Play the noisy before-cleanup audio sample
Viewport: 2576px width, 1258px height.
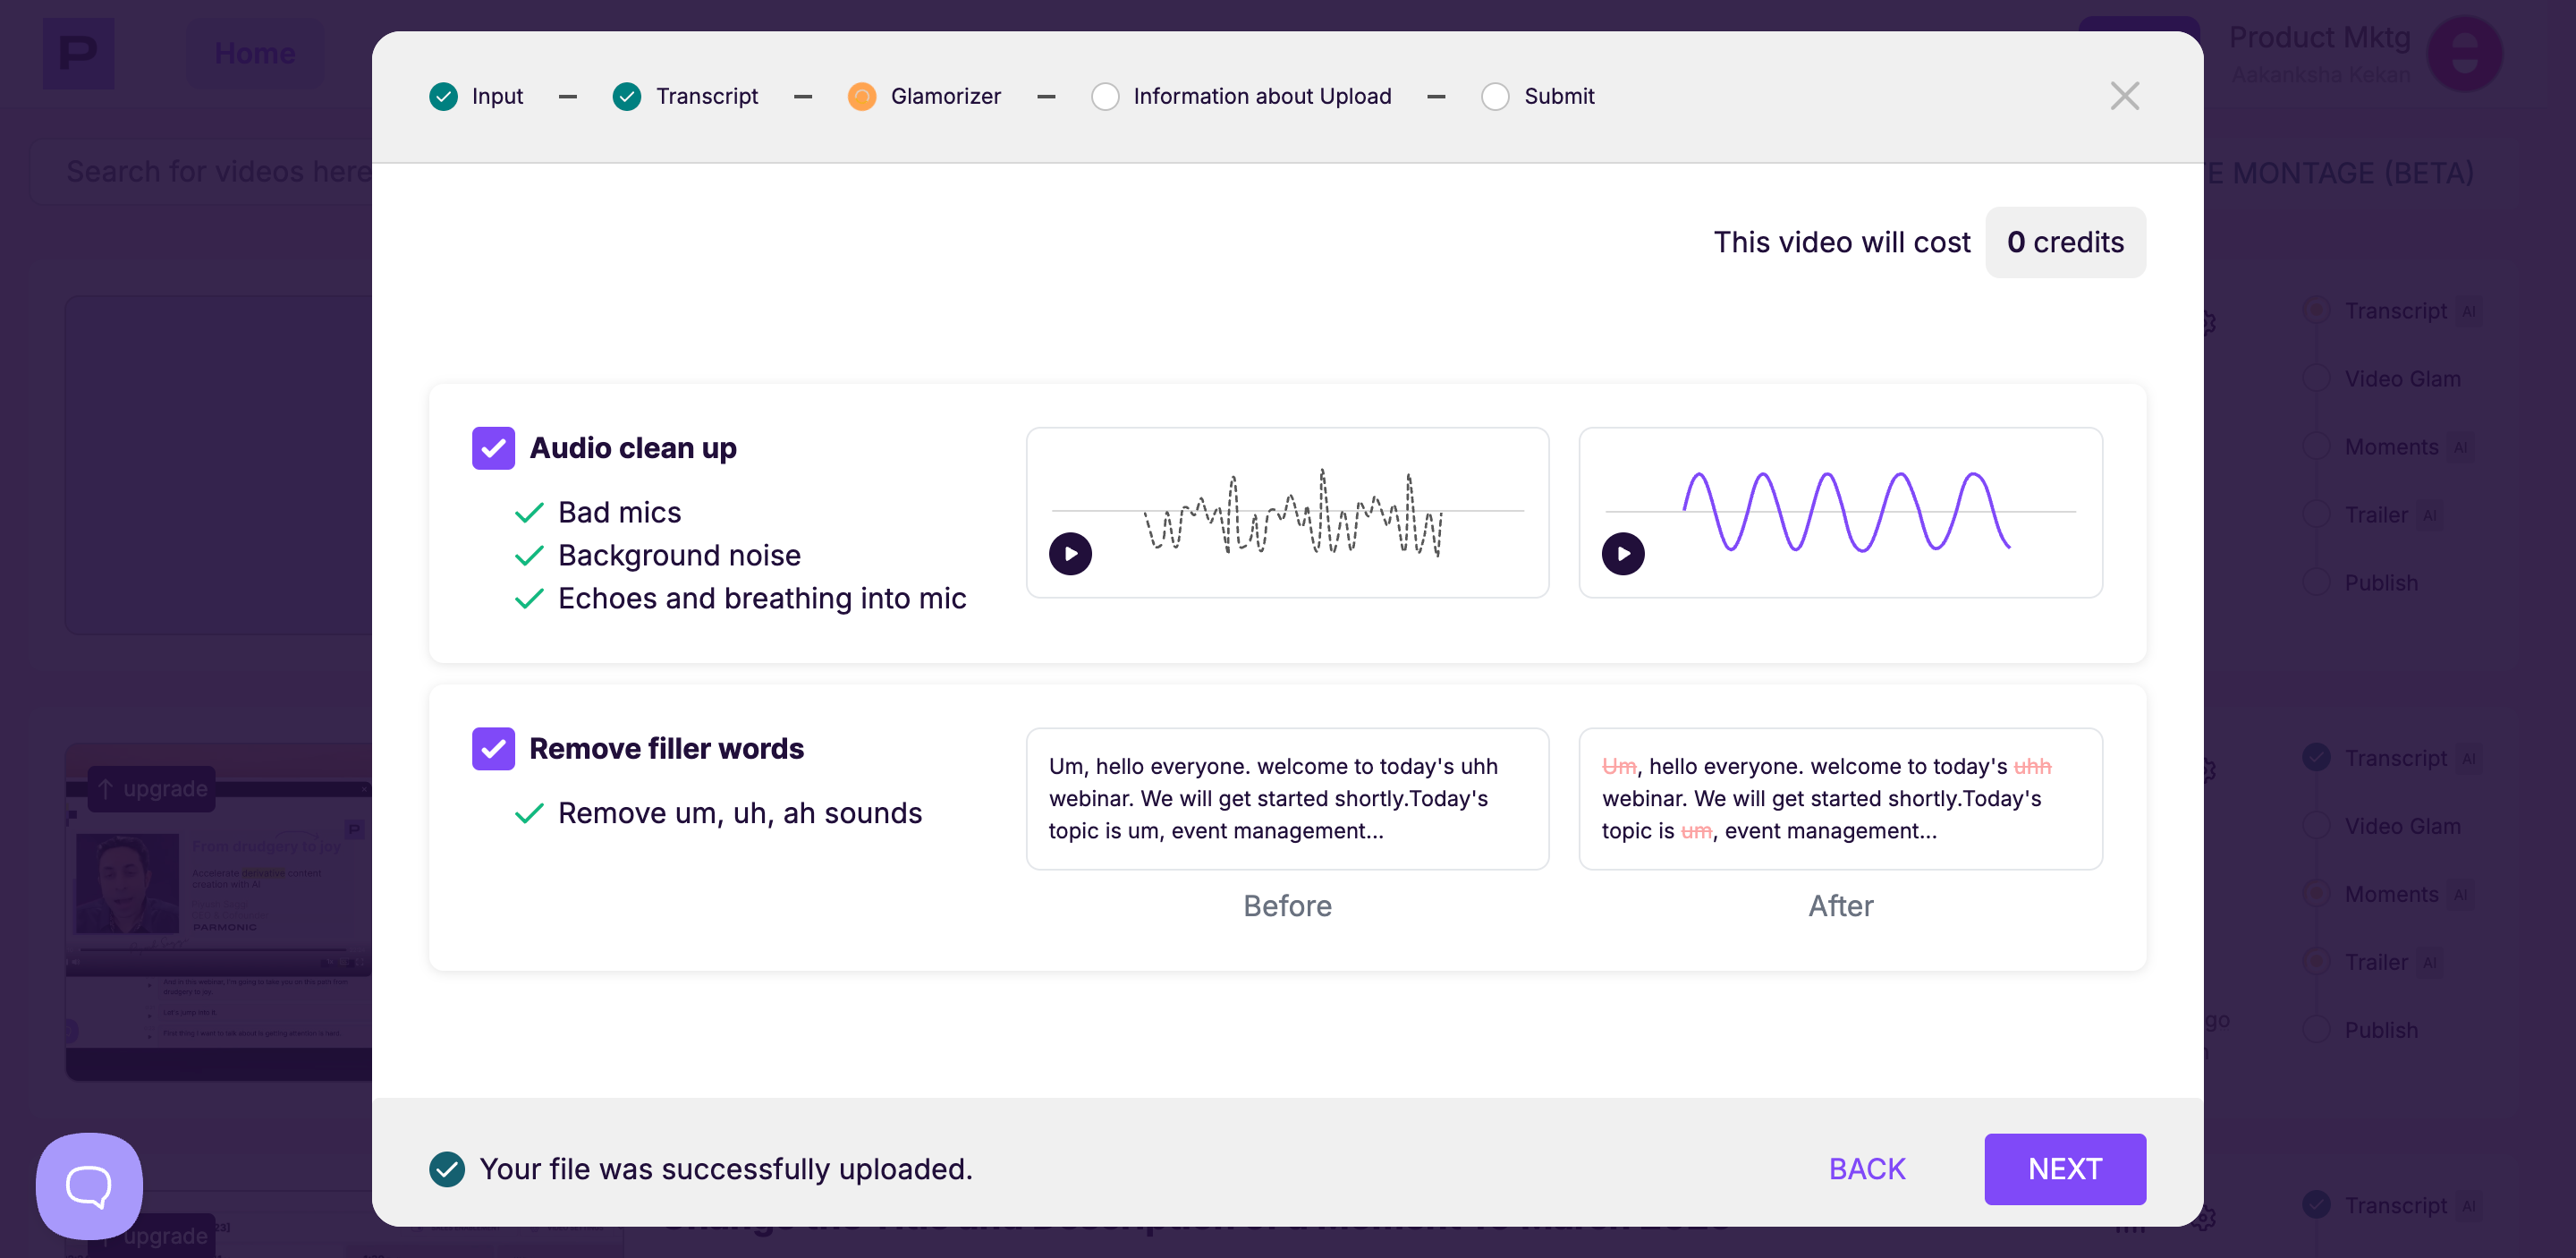(x=1070, y=553)
